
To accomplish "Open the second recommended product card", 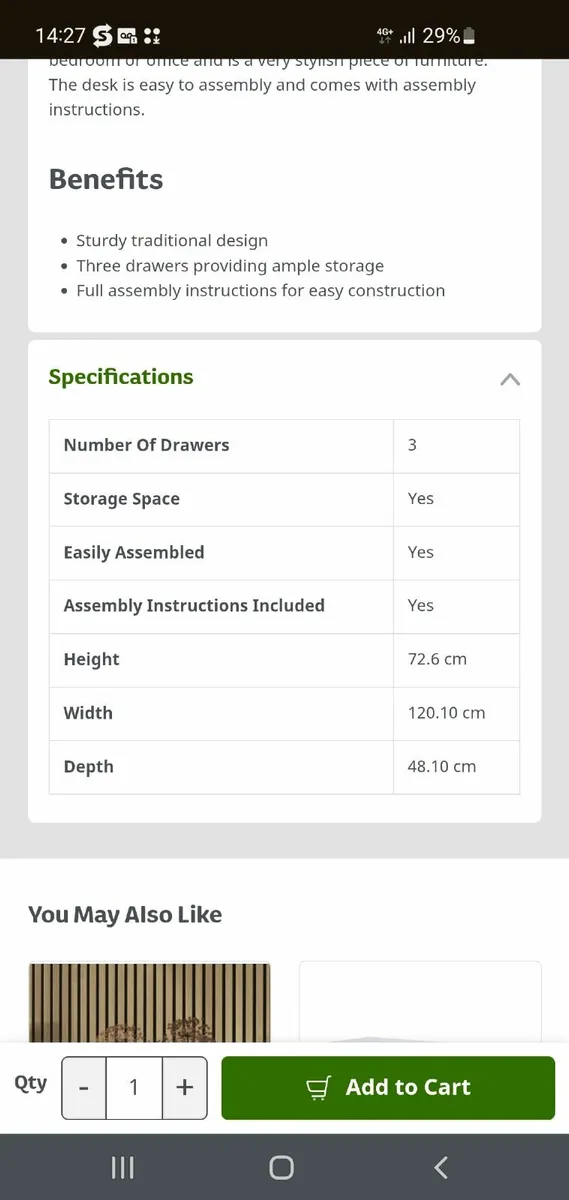I will click(420, 1002).
